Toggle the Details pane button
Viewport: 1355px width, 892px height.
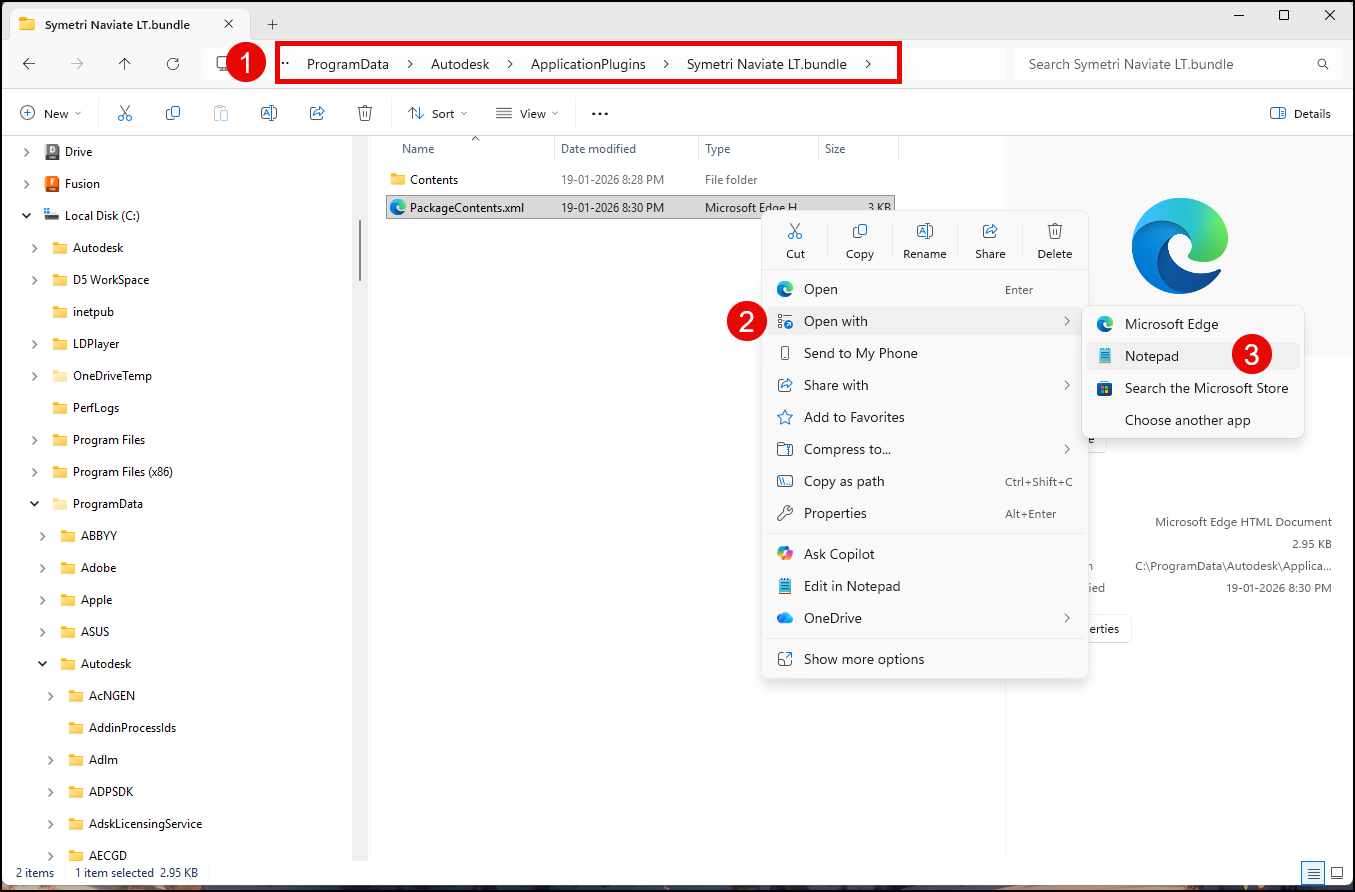(1300, 113)
